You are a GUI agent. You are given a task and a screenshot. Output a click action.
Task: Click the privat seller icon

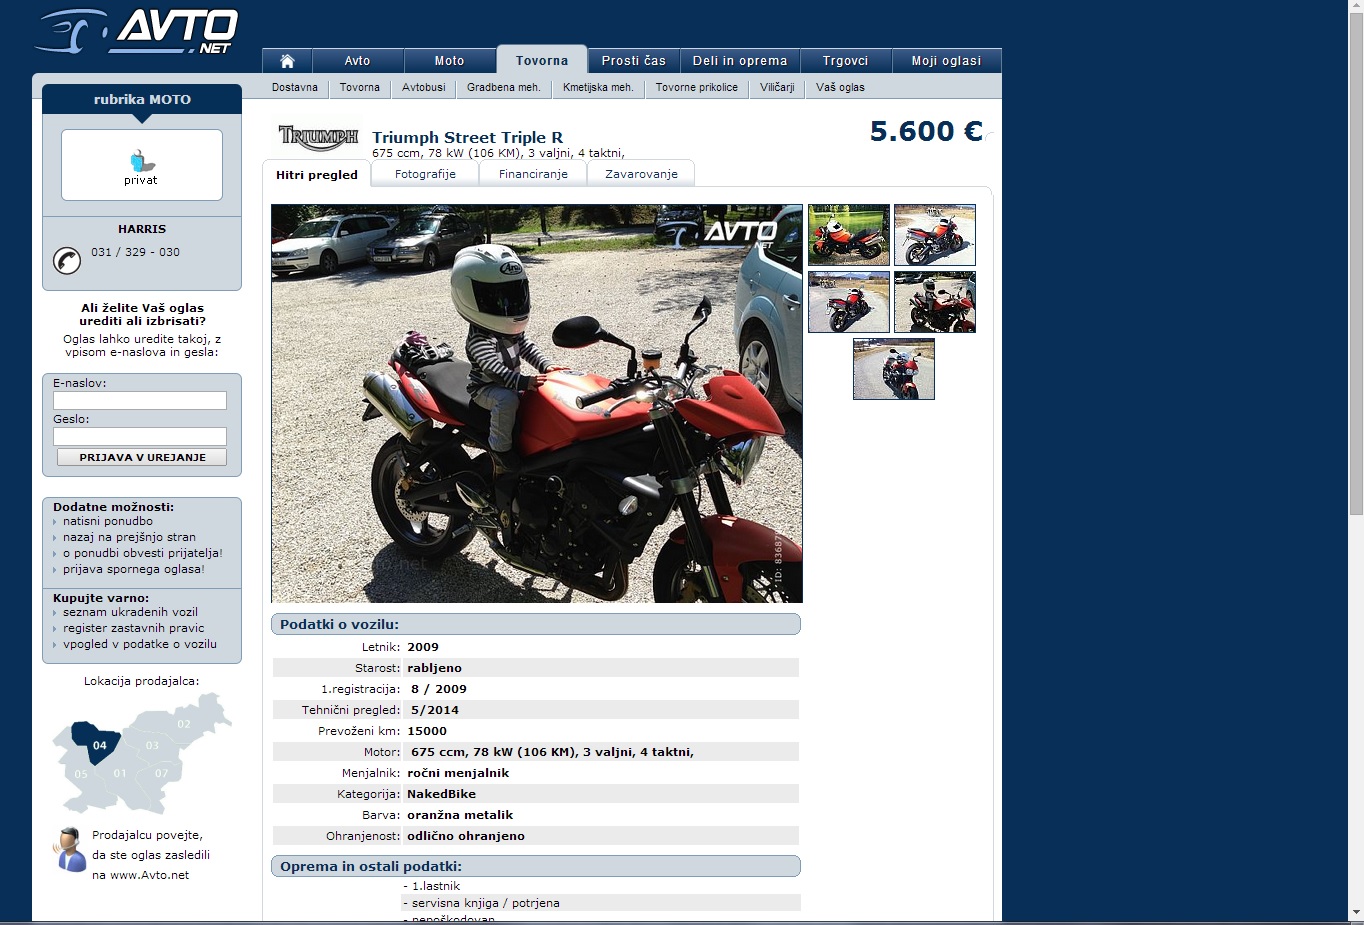tap(141, 166)
